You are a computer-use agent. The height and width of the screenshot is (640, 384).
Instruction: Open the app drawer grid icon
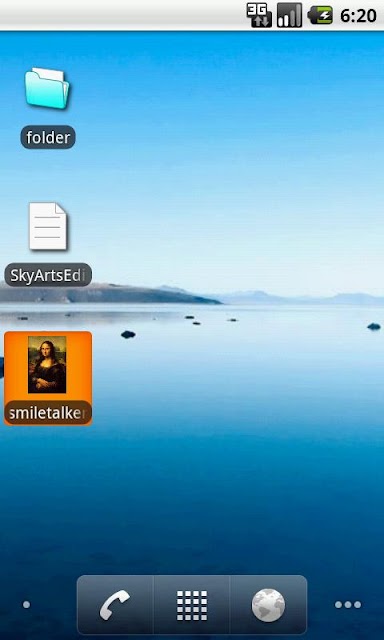(192, 605)
